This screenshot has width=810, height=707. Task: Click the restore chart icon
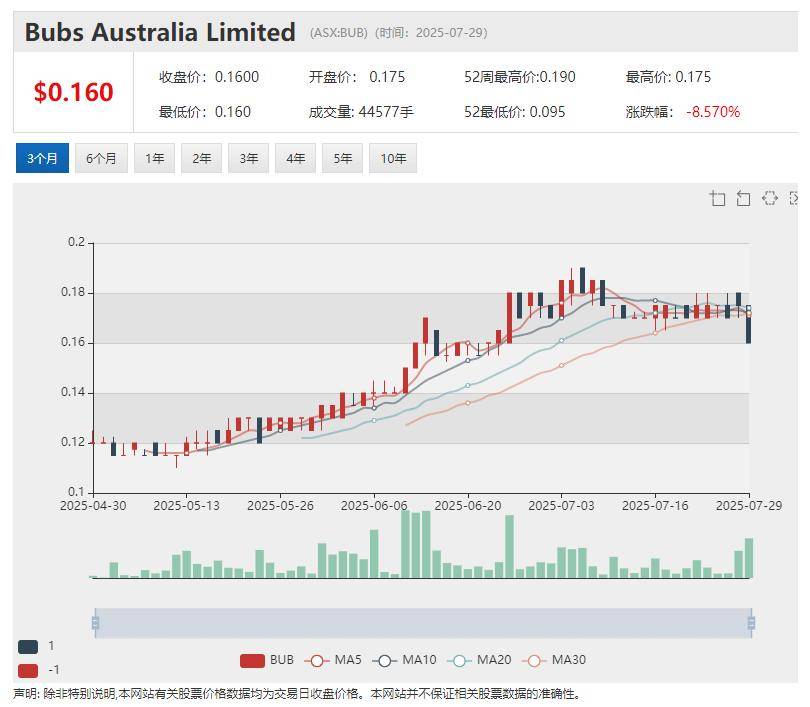770,198
